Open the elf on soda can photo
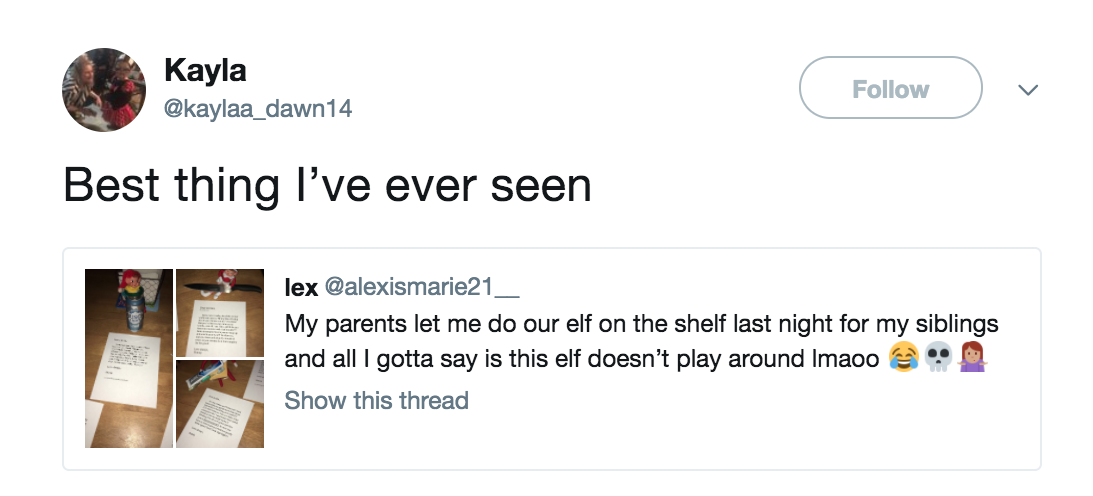The height and width of the screenshot is (496, 1093). coord(129,358)
